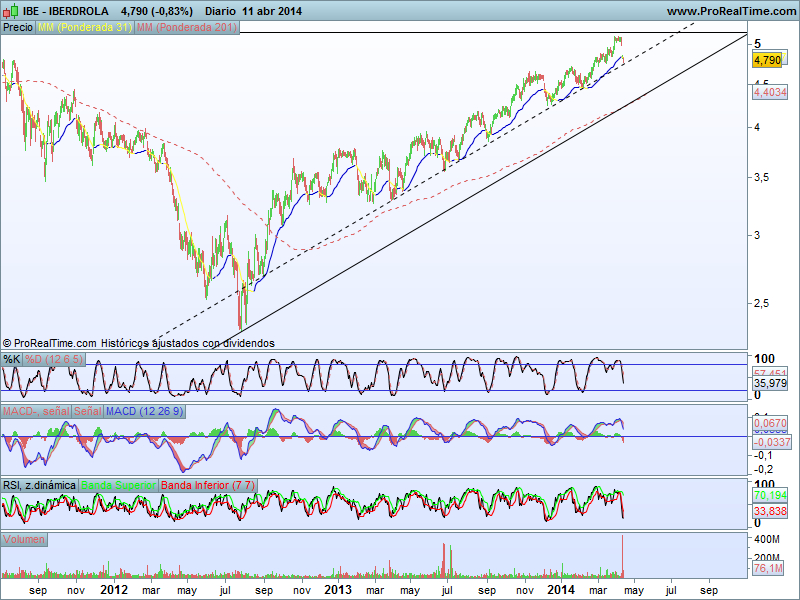Click the 4,4034 moving average value tag

point(770,92)
